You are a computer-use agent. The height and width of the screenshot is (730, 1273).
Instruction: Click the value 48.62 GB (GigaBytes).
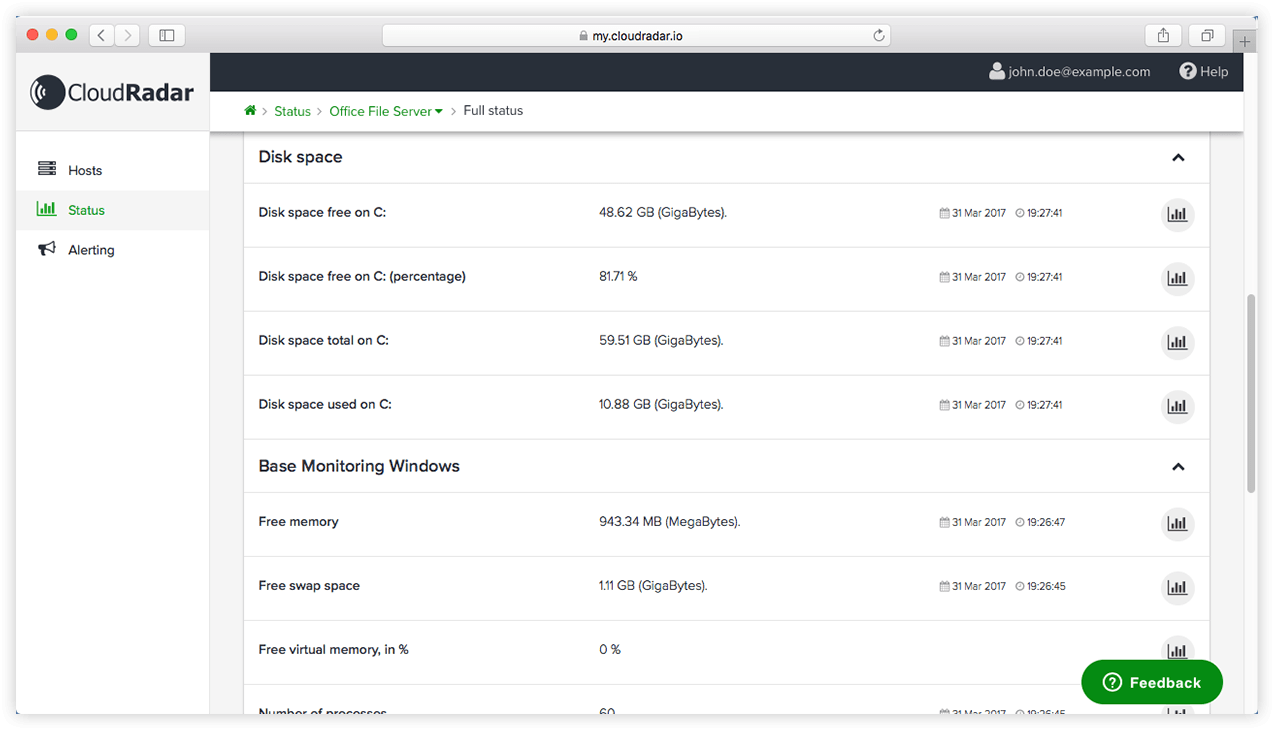click(x=663, y=212)
